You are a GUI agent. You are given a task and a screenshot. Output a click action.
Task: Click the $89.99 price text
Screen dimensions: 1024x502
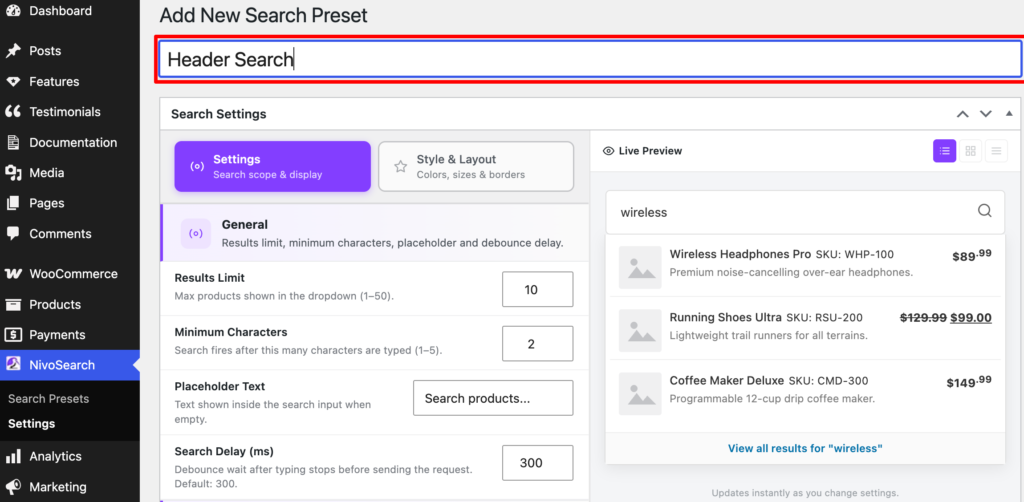972,255
